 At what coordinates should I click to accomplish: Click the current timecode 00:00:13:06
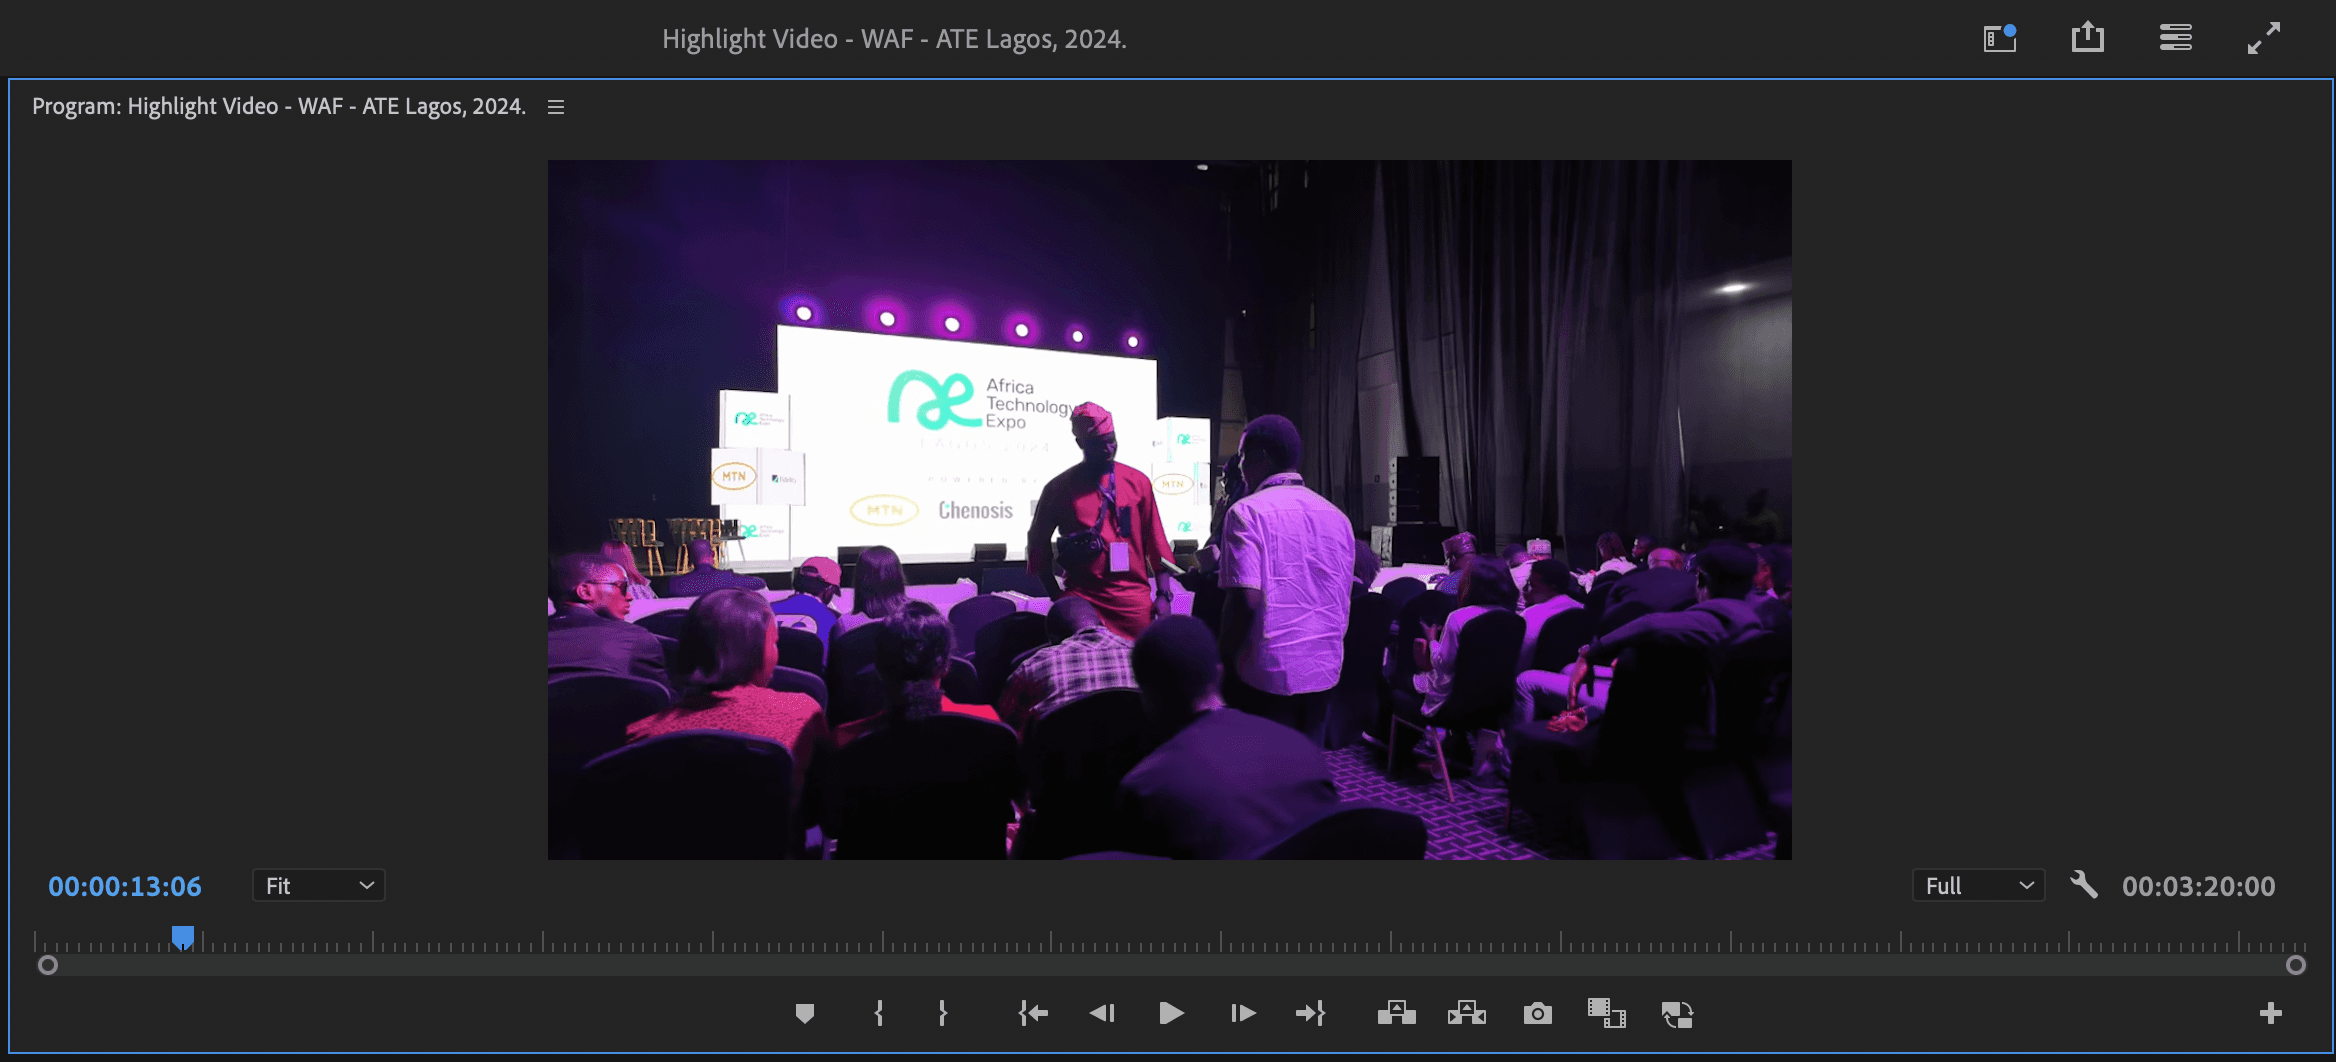[125, 886]
